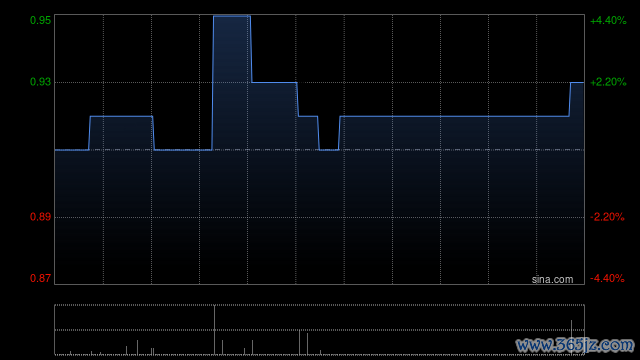The width and height of the screenshot is (640, 360).
Task: Click the last volume bar near right edge
Action: coord(571,338)
